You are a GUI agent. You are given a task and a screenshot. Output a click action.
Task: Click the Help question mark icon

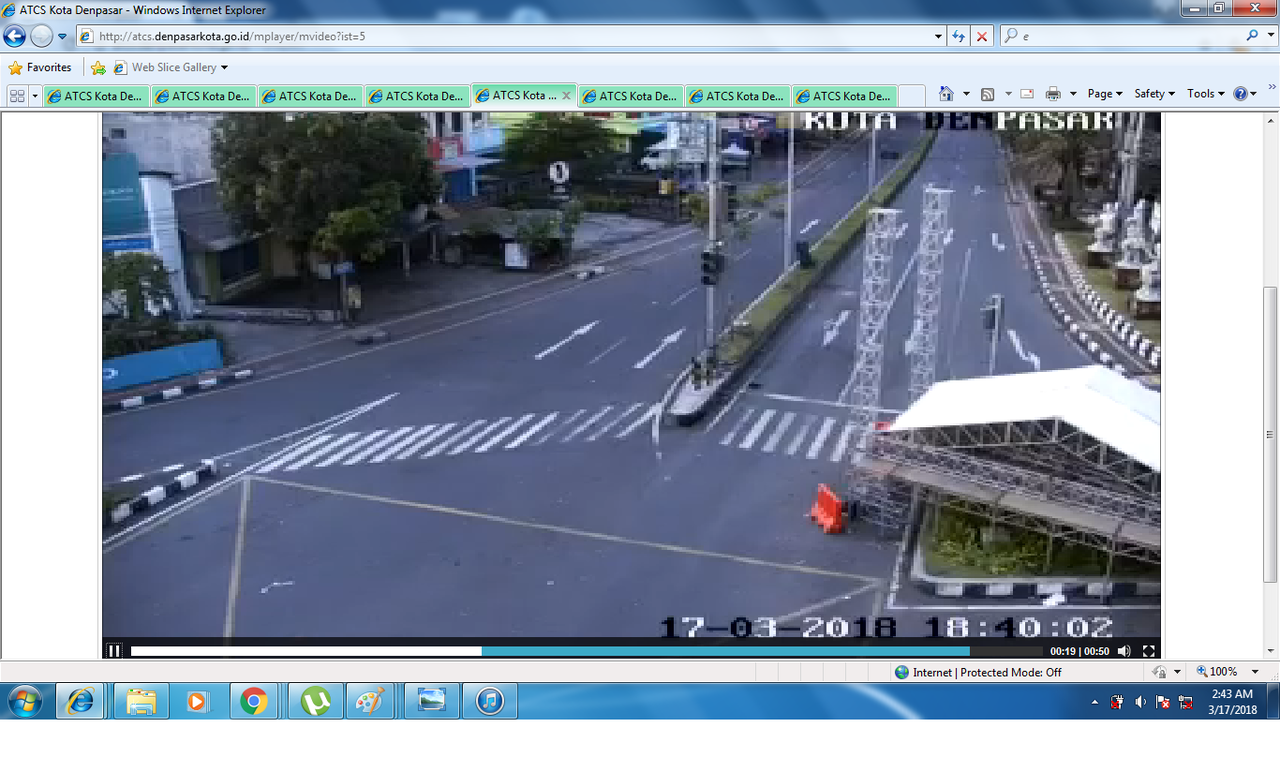1240,94
